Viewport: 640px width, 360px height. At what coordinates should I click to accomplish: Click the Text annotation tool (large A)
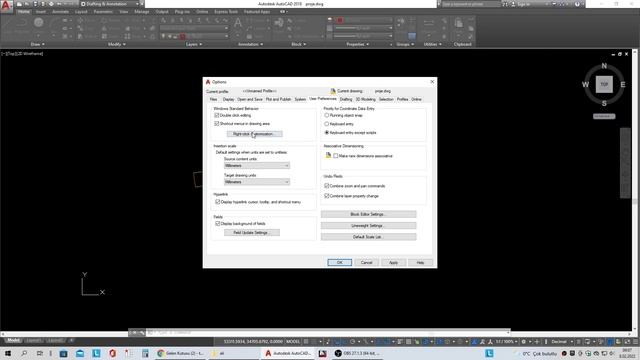(x=238, y=23)
